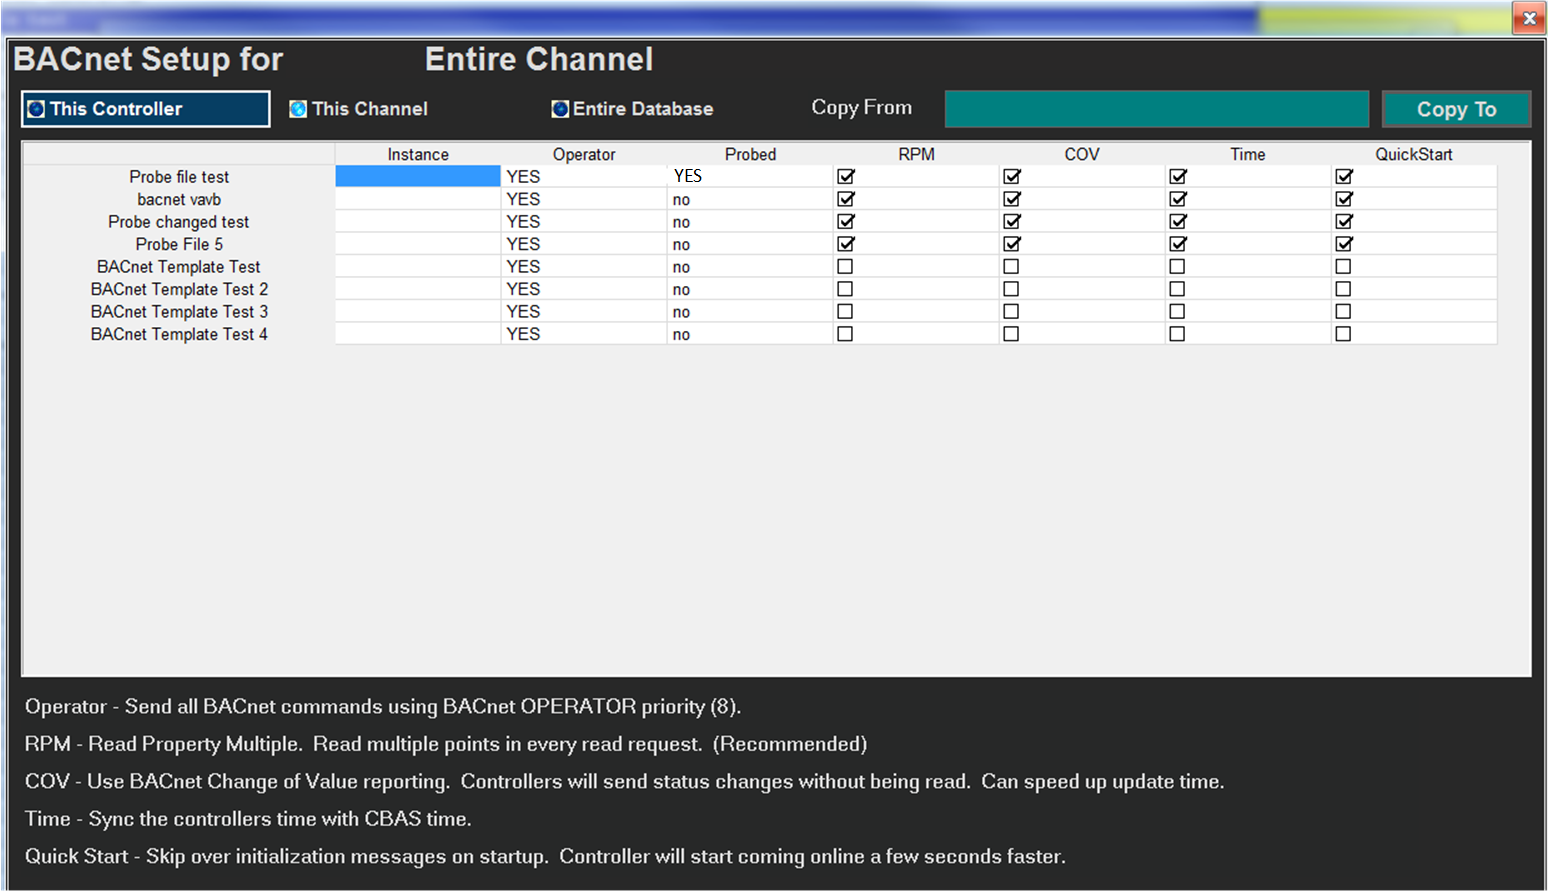
Task: Uncheck COV for Probe File 5
Action: point(1012,244)
